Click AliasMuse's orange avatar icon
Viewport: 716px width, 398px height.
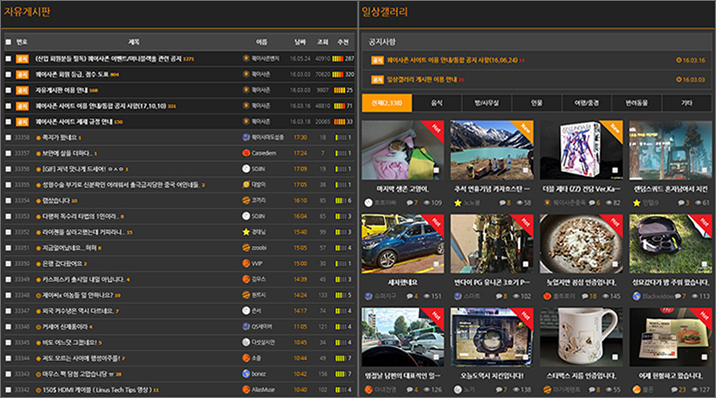pyautogui.click(x=246, y=390)
